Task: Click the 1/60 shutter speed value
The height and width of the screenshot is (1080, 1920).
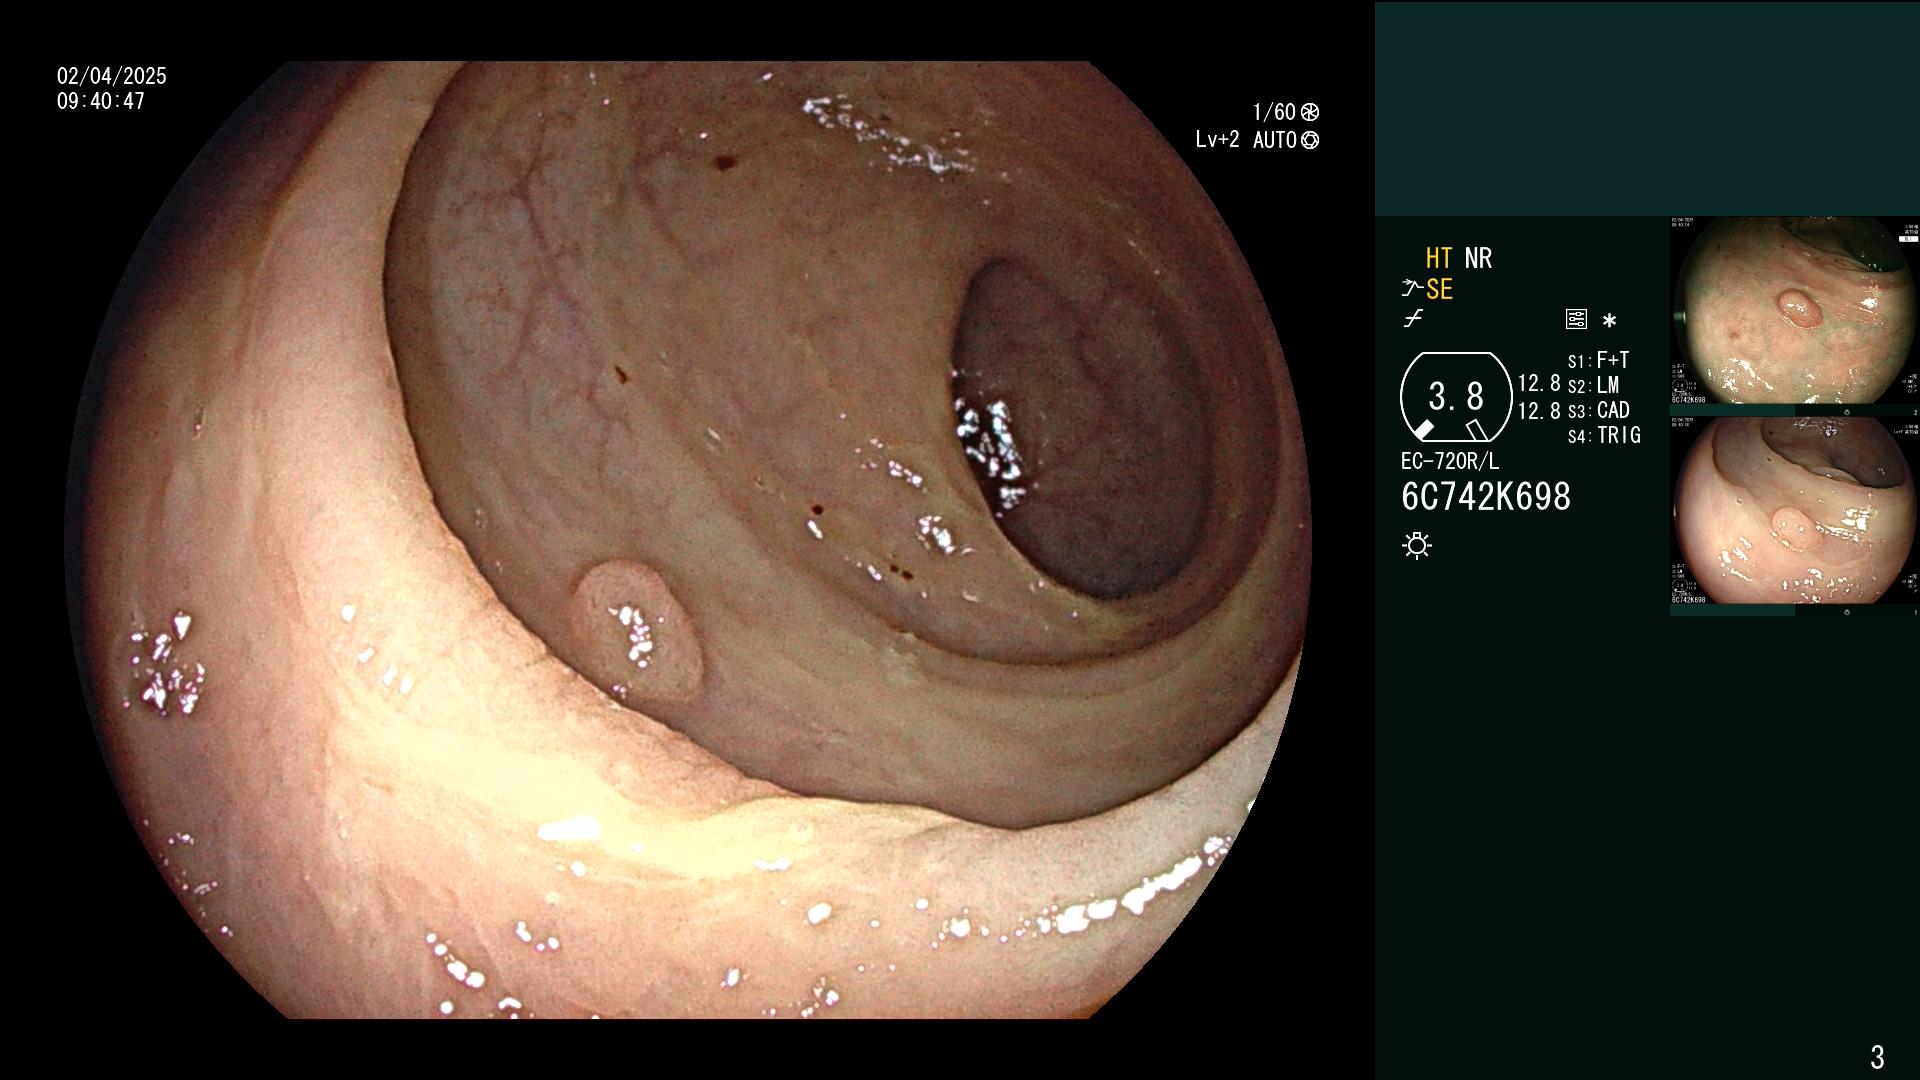Action: point(1274,112)
